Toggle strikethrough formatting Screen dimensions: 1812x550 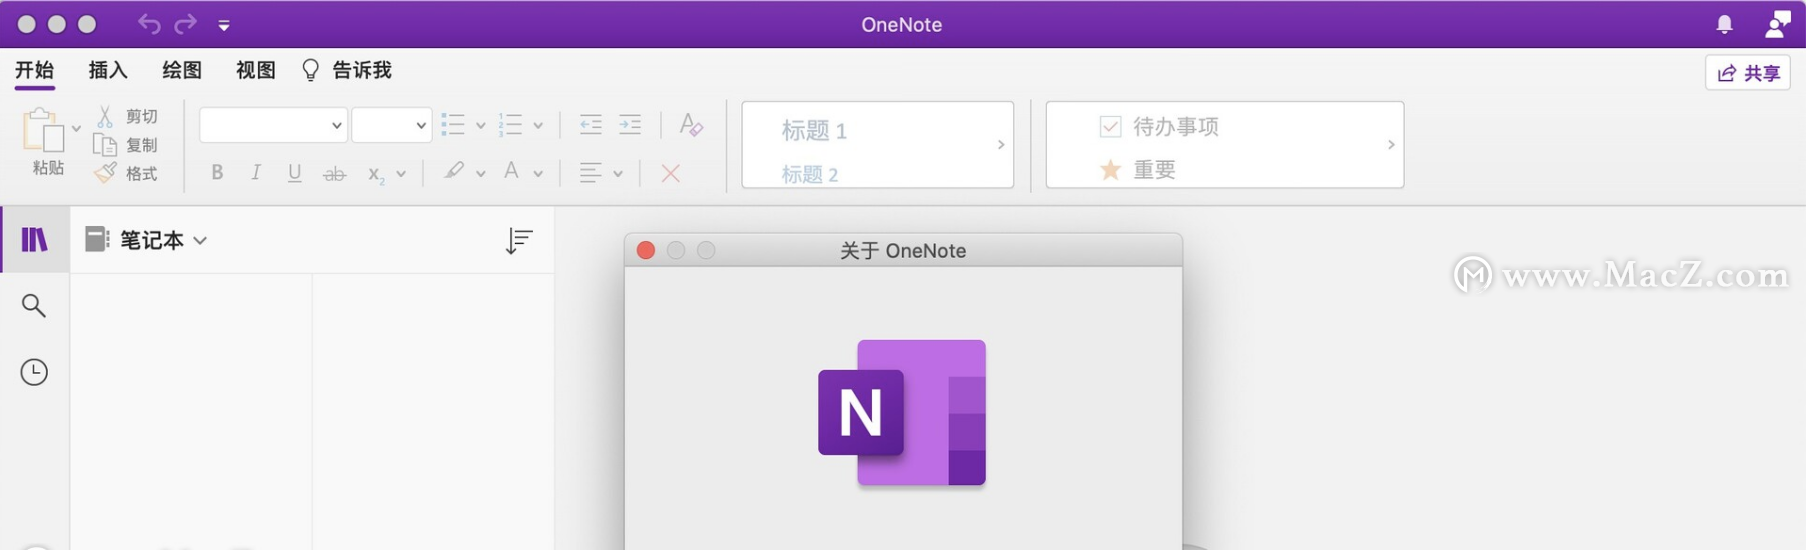tap(334, 174)
